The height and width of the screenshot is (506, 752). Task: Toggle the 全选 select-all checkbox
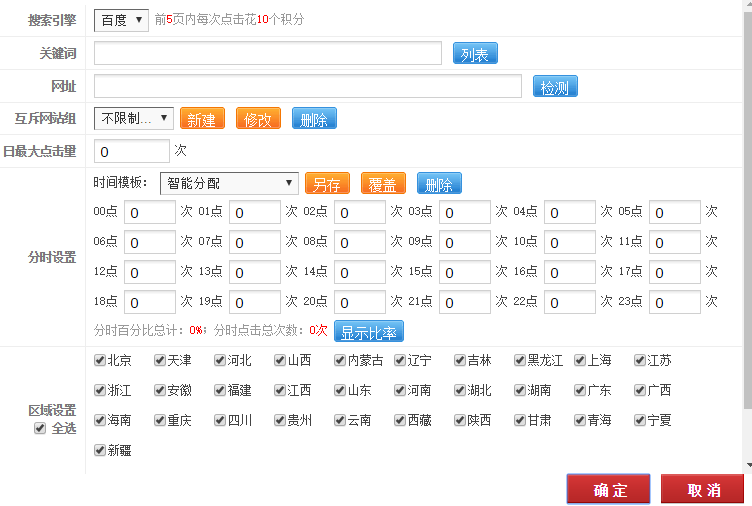point(40,428)
